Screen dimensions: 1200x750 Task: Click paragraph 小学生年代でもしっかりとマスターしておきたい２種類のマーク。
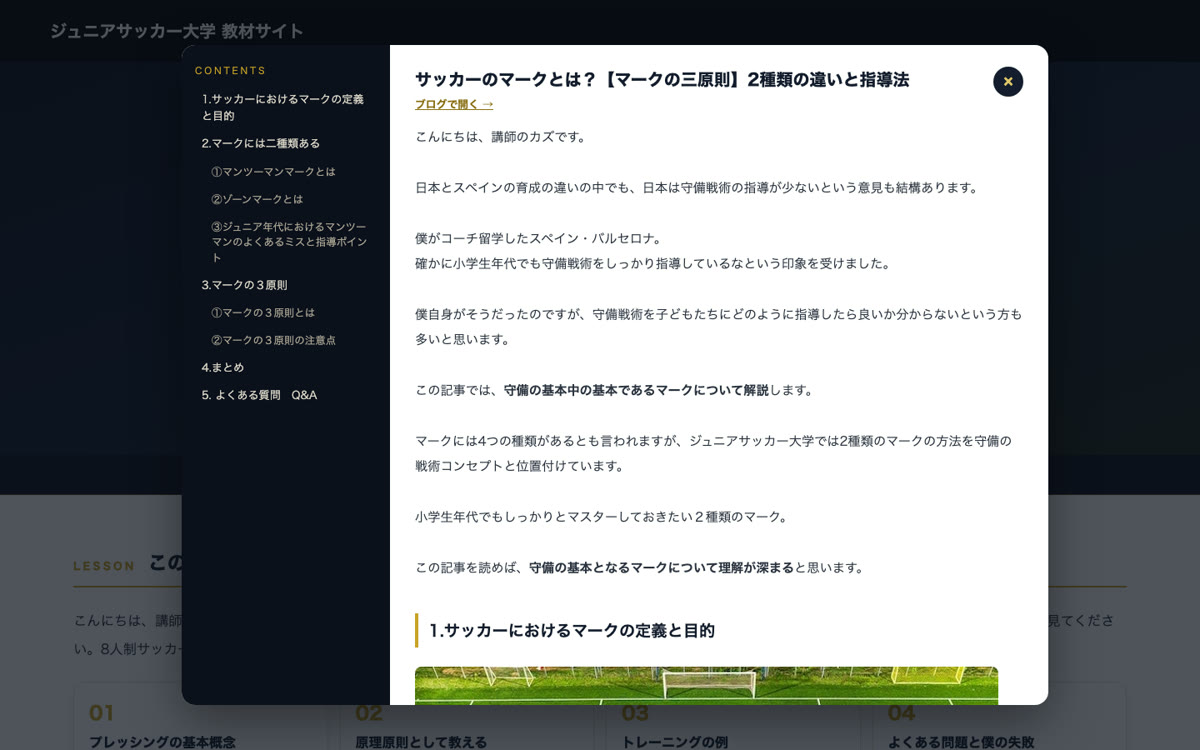604,517
